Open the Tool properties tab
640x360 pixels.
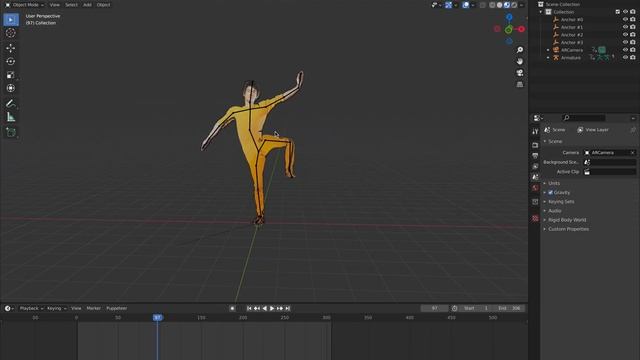535,131
